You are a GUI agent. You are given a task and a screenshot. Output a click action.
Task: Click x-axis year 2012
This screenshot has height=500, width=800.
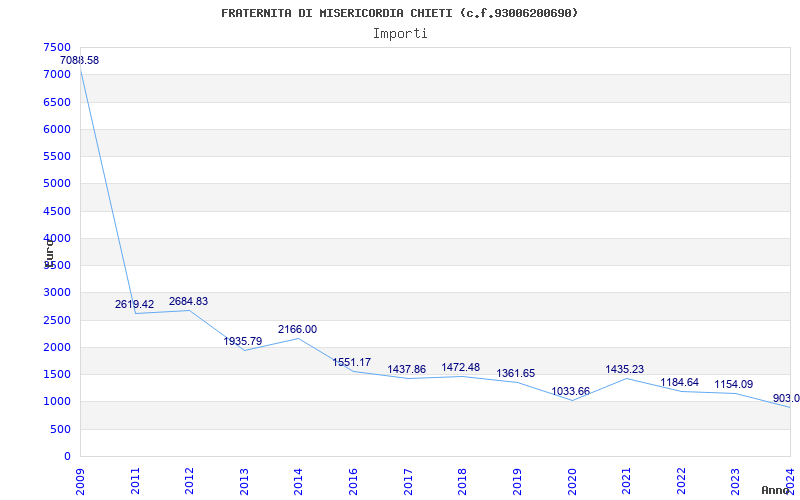(189, 482)
